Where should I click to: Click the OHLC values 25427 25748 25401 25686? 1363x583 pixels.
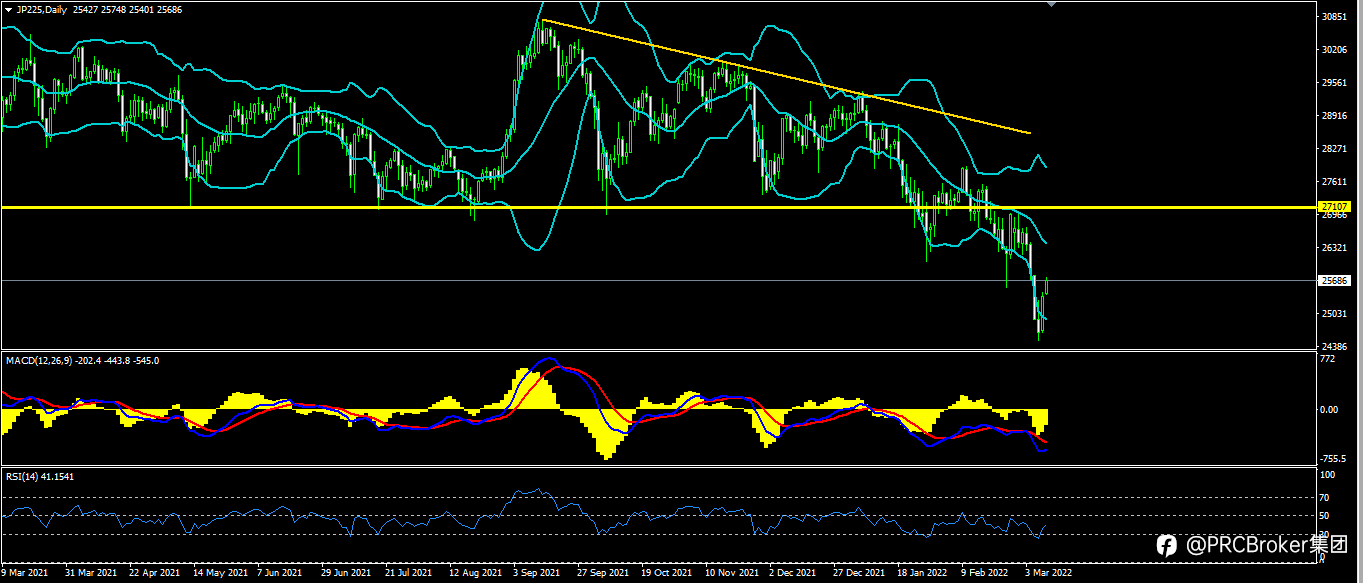pos(125,8)
